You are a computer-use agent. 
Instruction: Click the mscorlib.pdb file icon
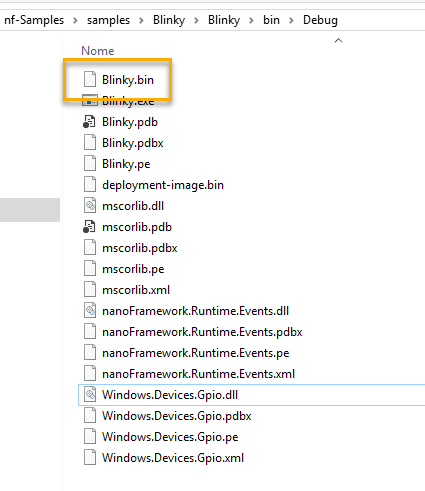(89, 227)
